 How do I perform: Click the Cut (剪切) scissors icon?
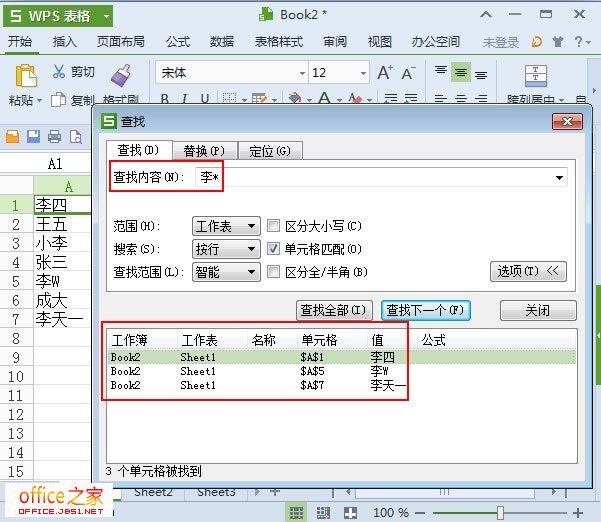click(x=59, y=72)
